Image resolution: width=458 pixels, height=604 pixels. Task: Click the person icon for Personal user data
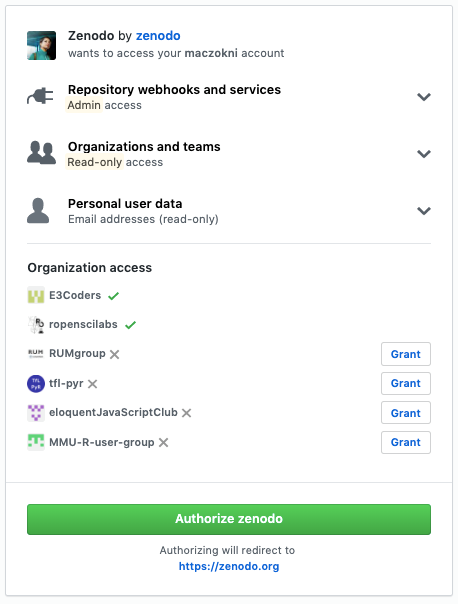38,211
